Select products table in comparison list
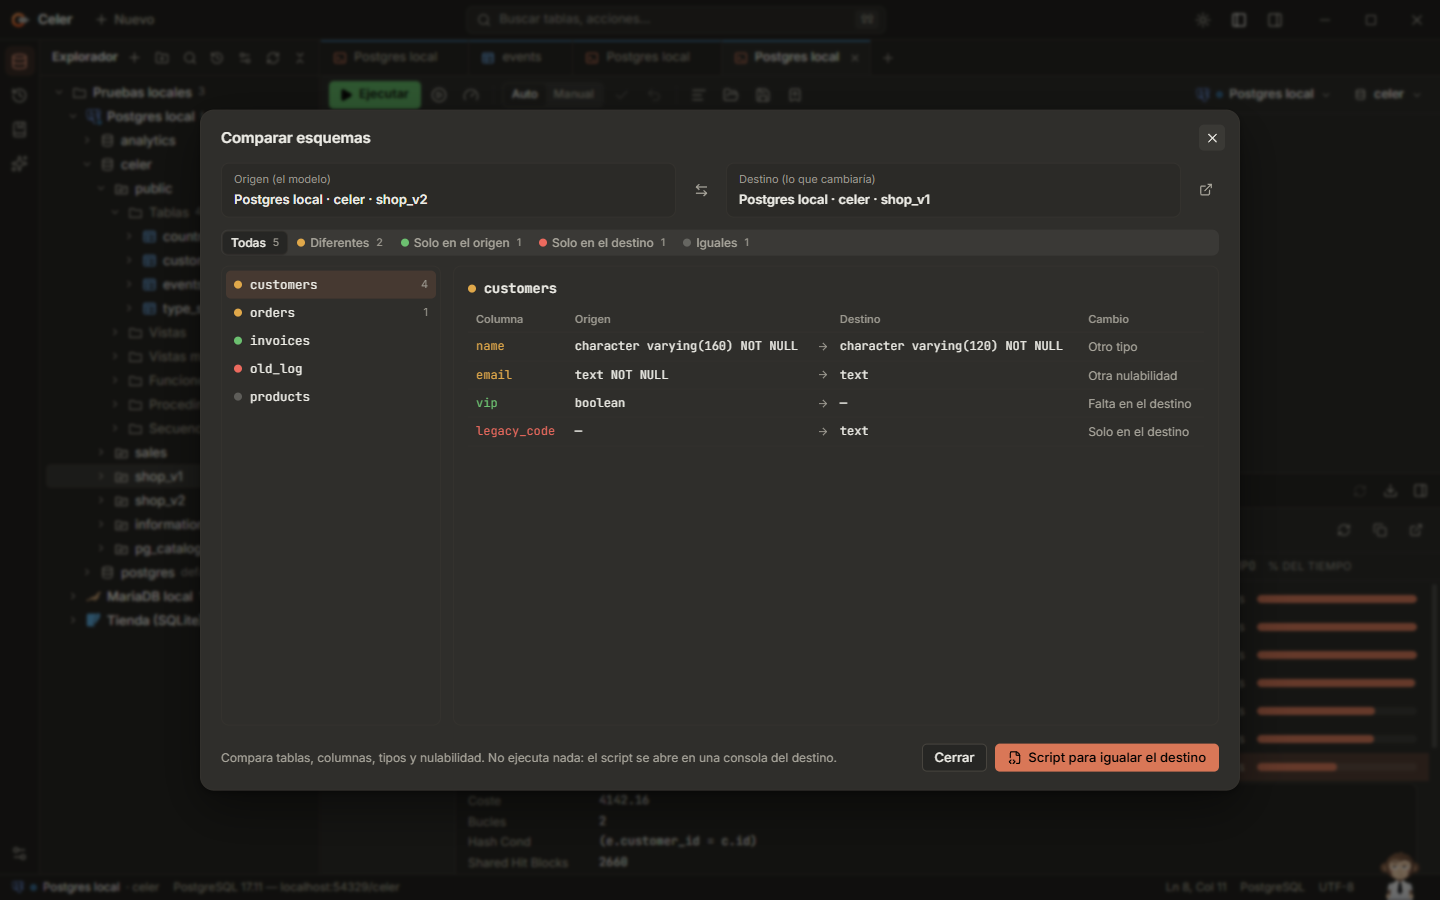 point(331,397)
